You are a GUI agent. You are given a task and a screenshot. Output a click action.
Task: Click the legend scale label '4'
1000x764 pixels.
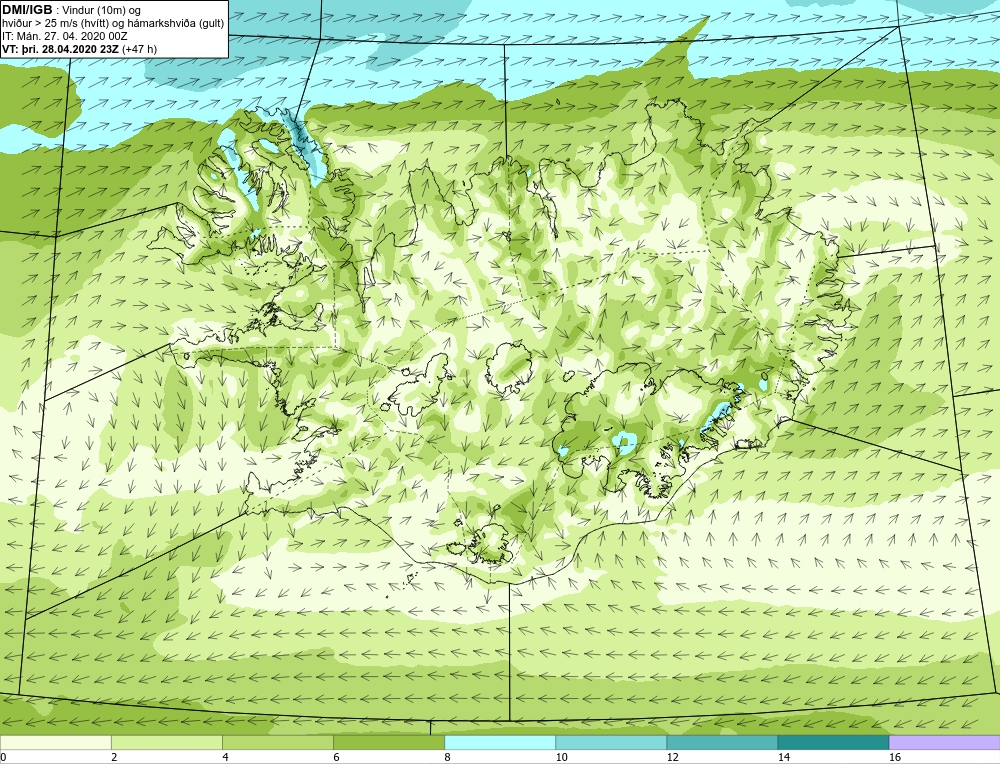(225, 757)
